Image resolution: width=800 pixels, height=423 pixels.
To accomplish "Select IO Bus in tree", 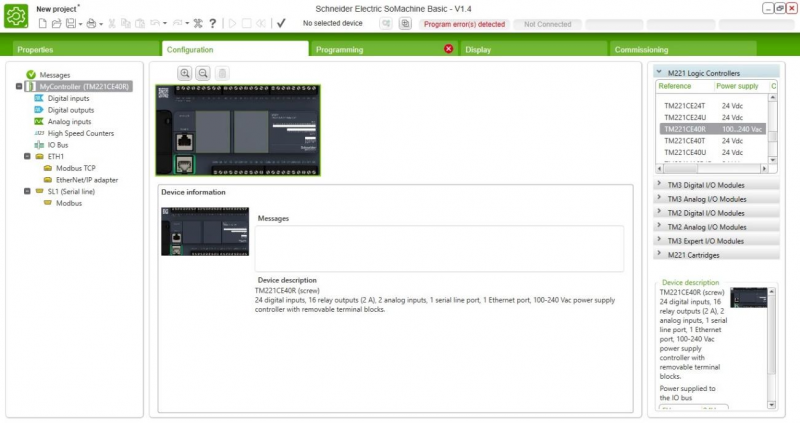I will tap(58, 145).
